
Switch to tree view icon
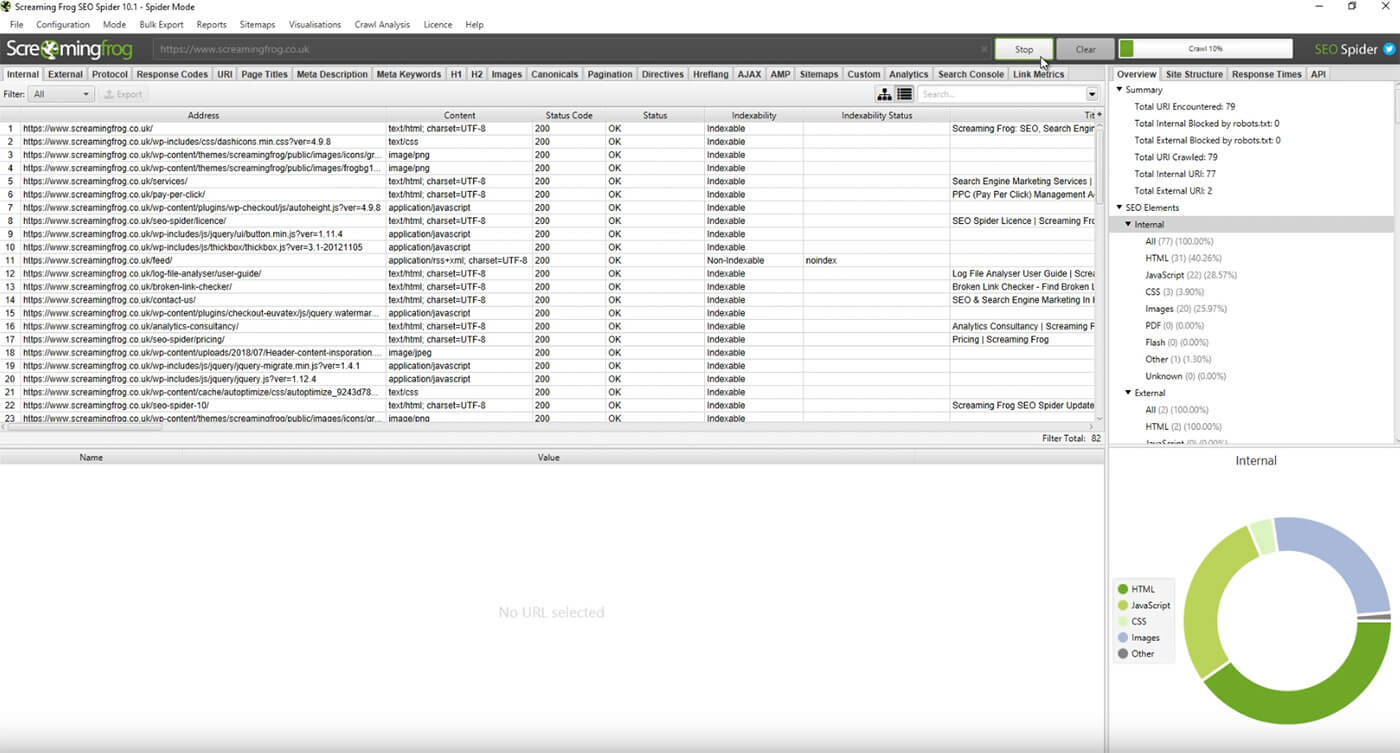885,94
